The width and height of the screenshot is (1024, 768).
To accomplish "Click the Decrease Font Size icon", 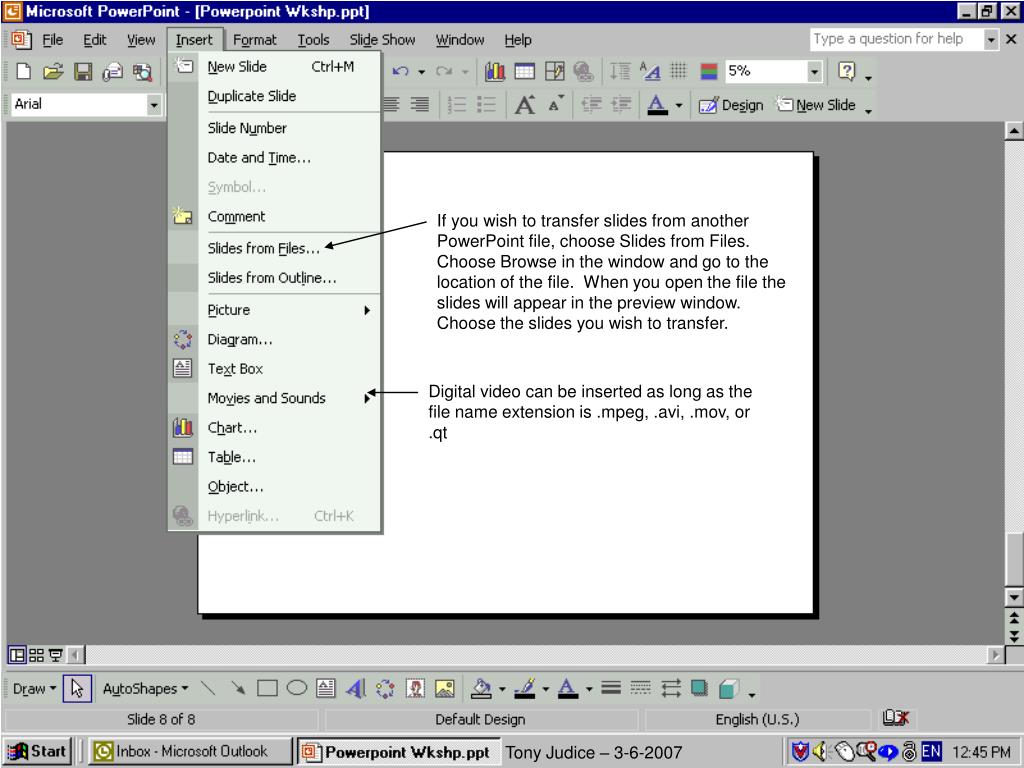I will point(555,104).
